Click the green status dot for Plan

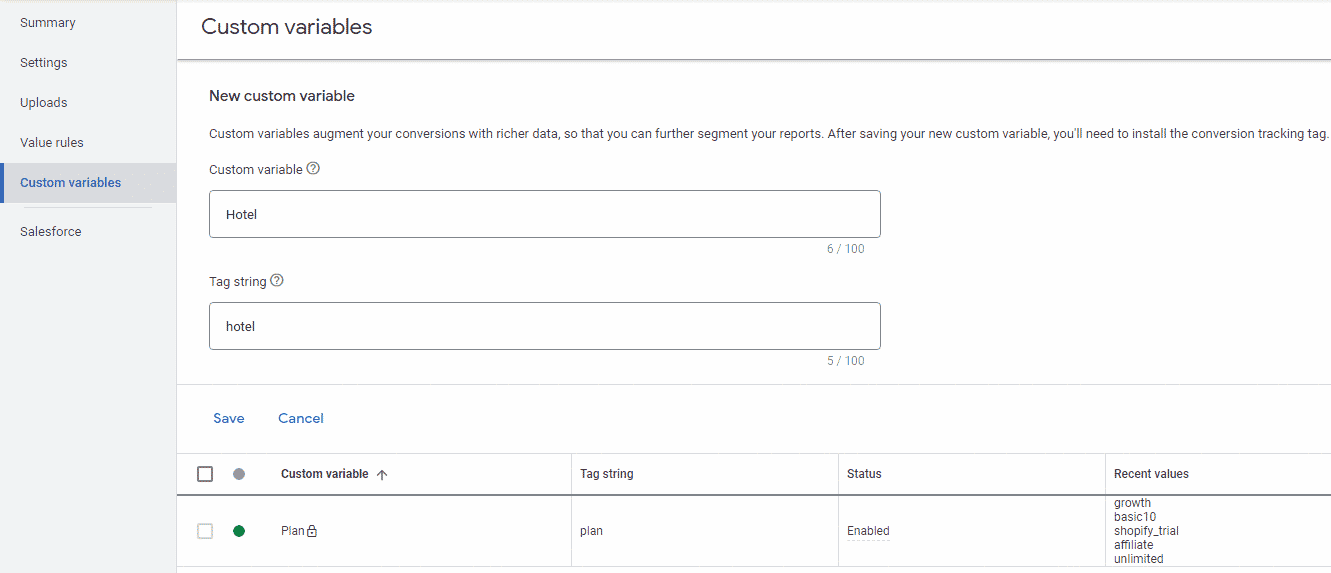pos(239,531)
